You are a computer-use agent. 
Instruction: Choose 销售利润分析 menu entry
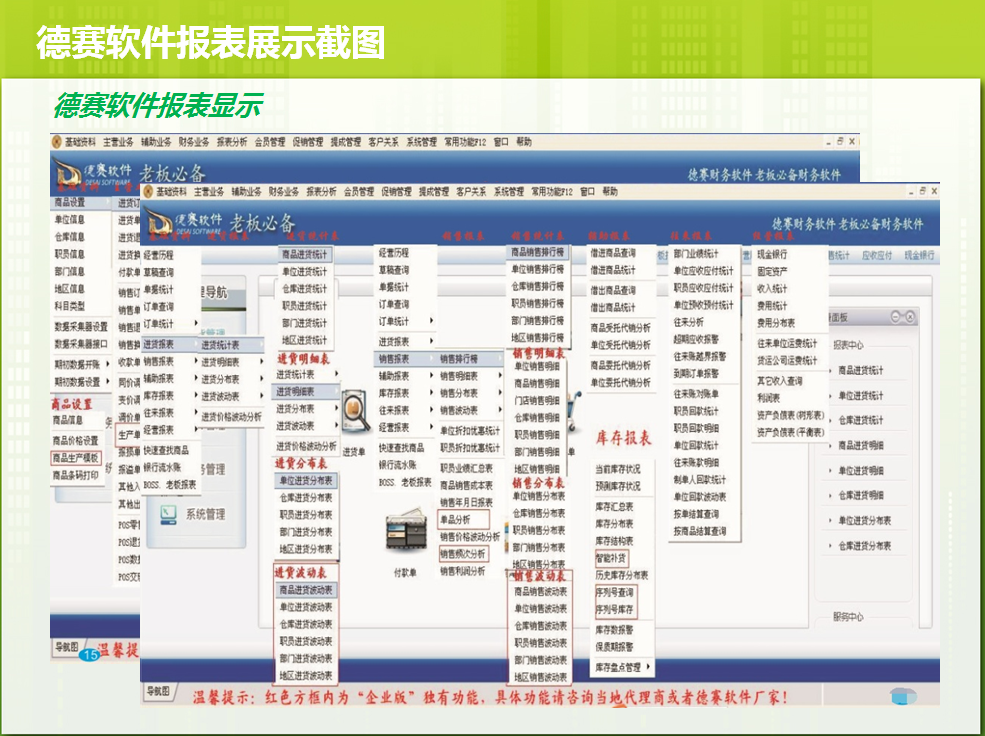tap(462, 571)
